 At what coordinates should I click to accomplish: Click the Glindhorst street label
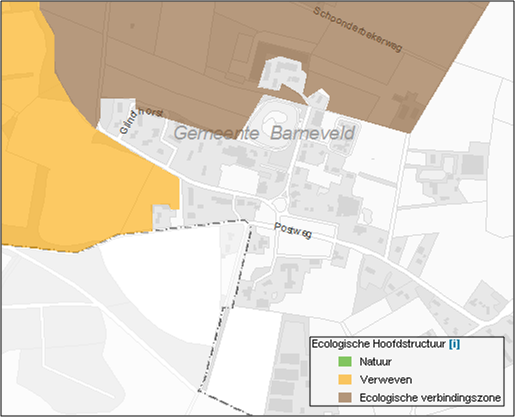[141, 120]
